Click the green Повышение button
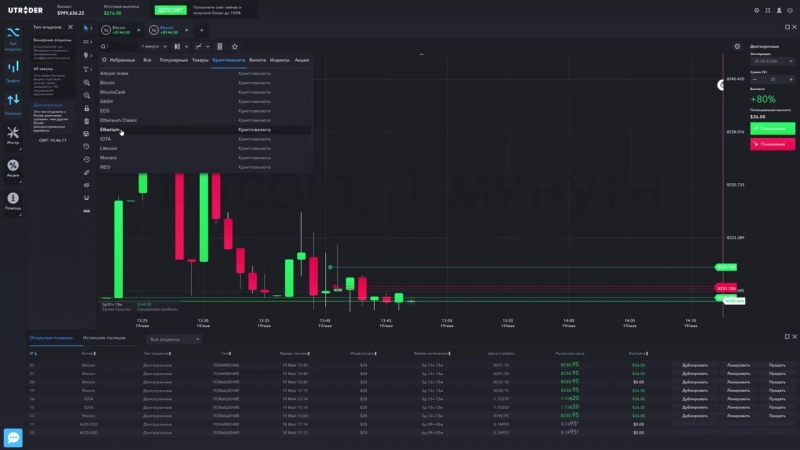The height and width of the screenshot is (450, 800). tap(772, 129)
